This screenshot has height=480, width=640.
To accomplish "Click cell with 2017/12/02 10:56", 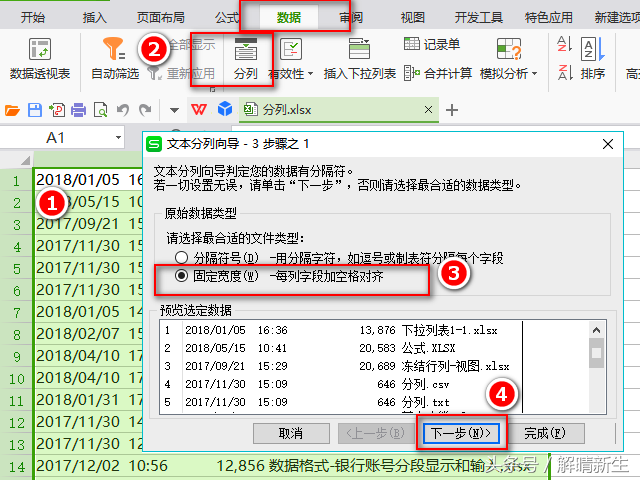I will point(292,466).
